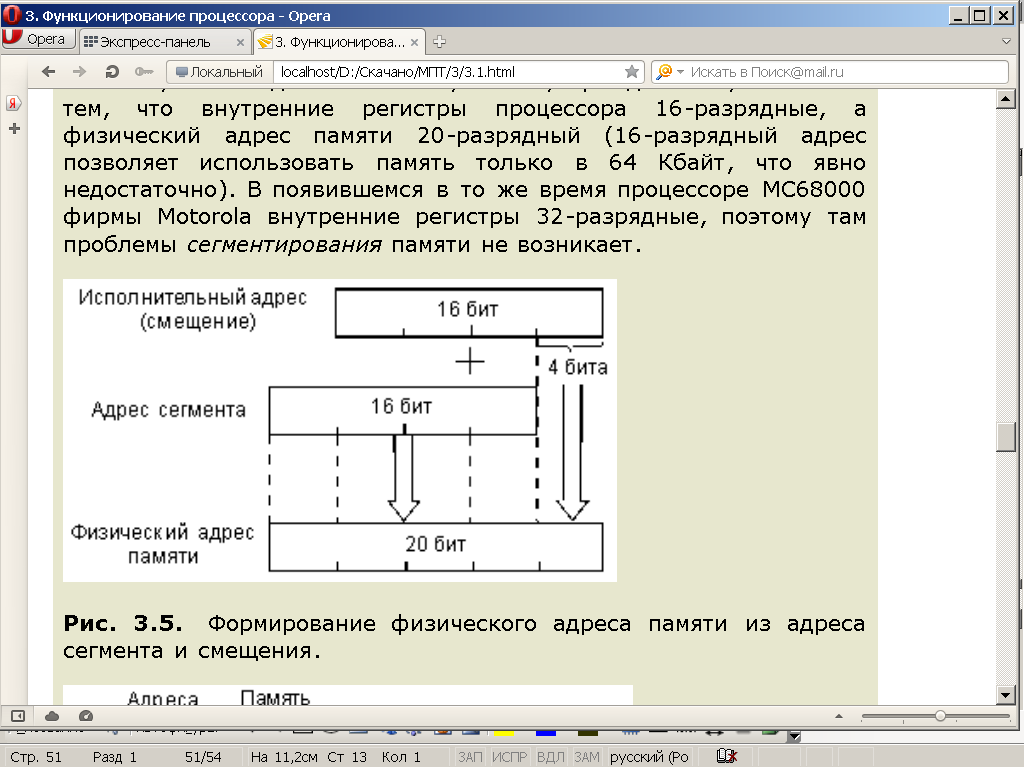The height and width of the screenshot is (768, 1024).
Task: Click the Искать в Поиск@mail.ru search field
Action: pyautogui.click(x=846, y=72)
